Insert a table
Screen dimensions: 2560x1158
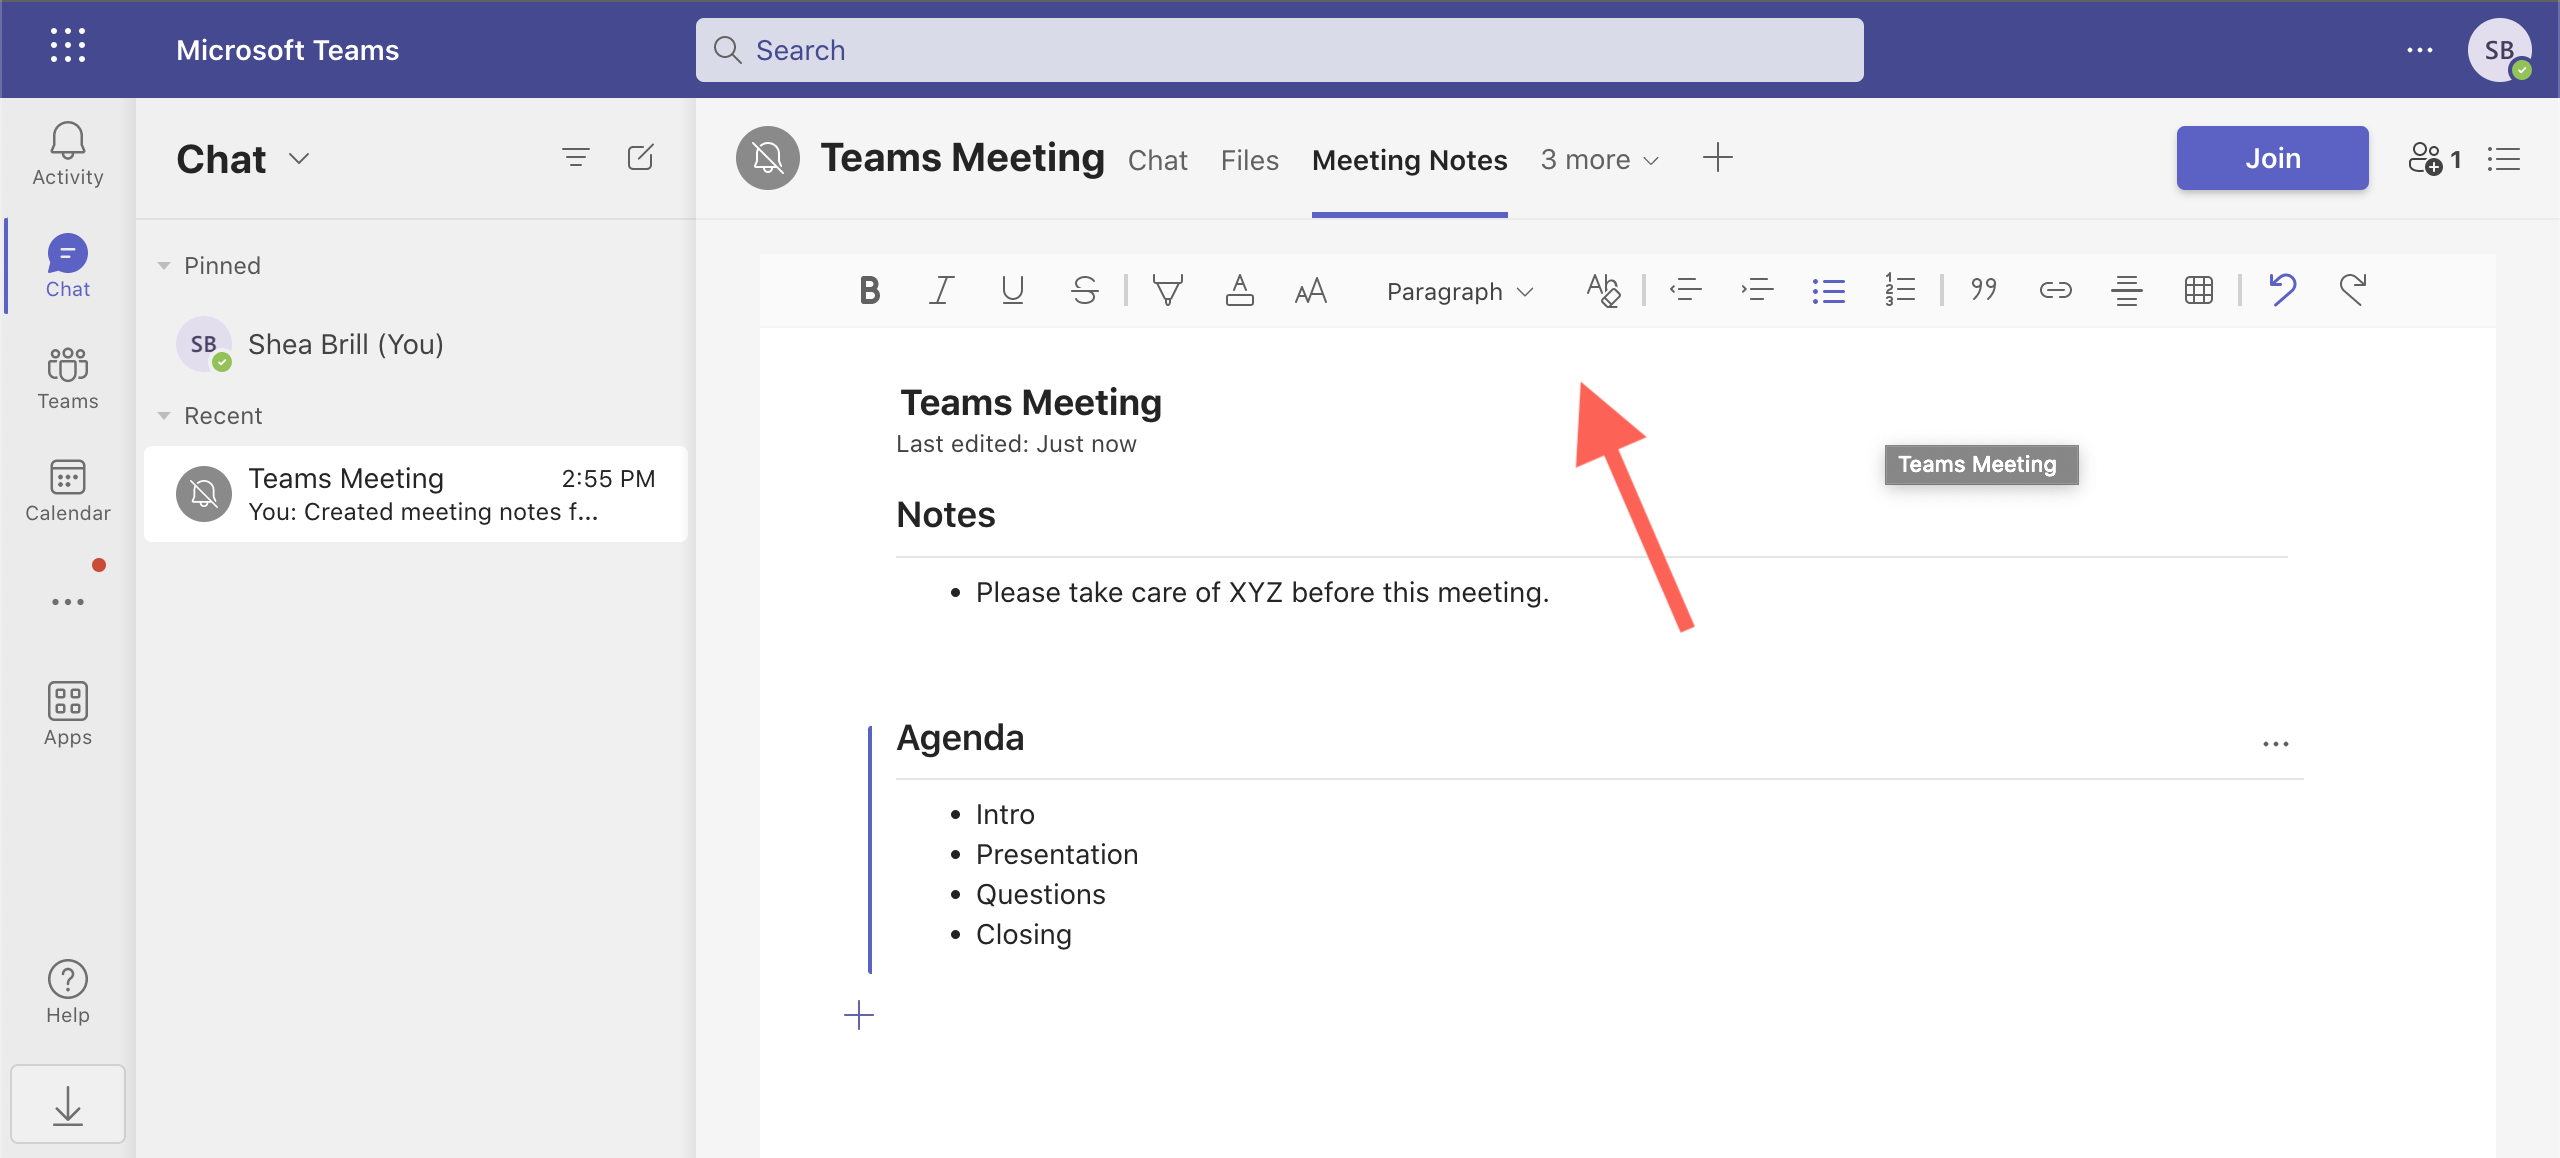2198,291
